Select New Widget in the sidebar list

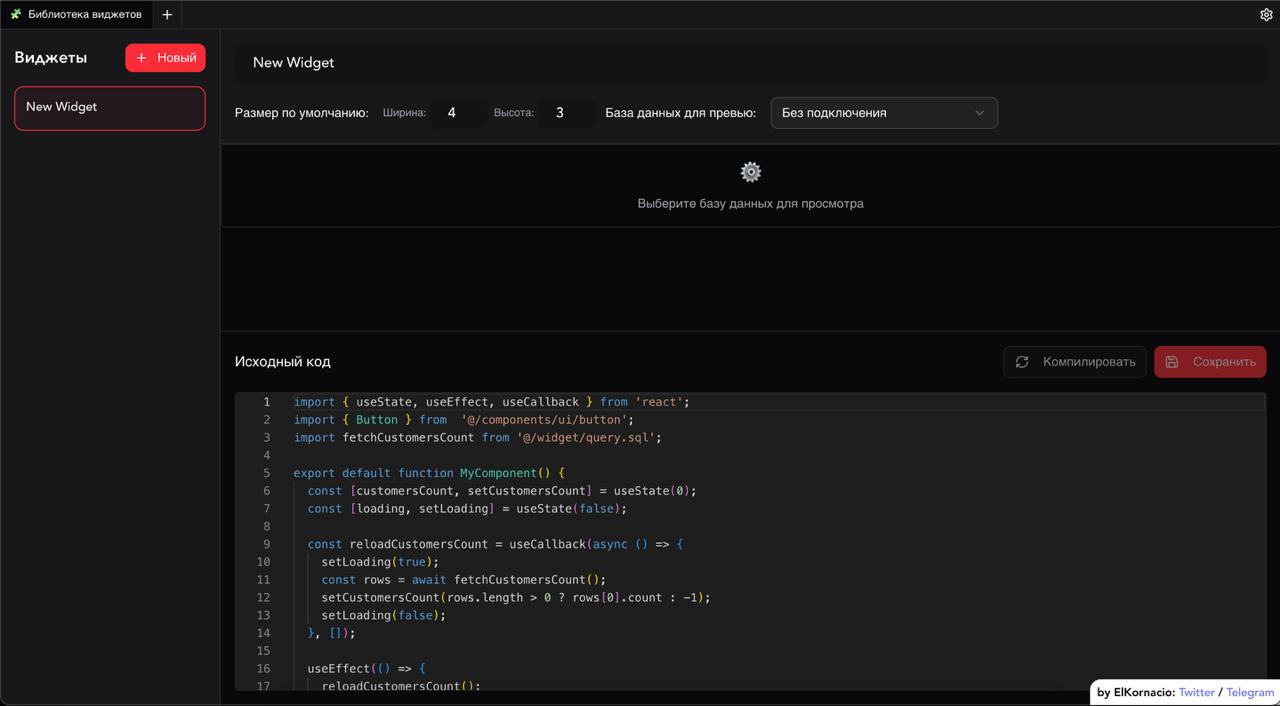[110, 108]
